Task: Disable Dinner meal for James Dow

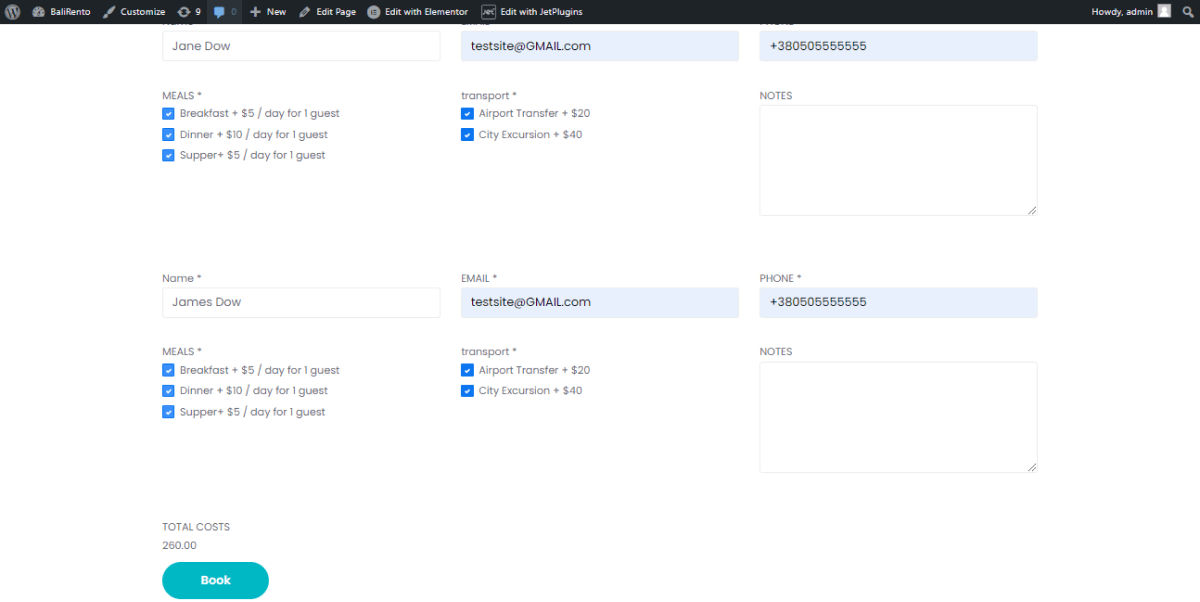Action: point(168,390)
